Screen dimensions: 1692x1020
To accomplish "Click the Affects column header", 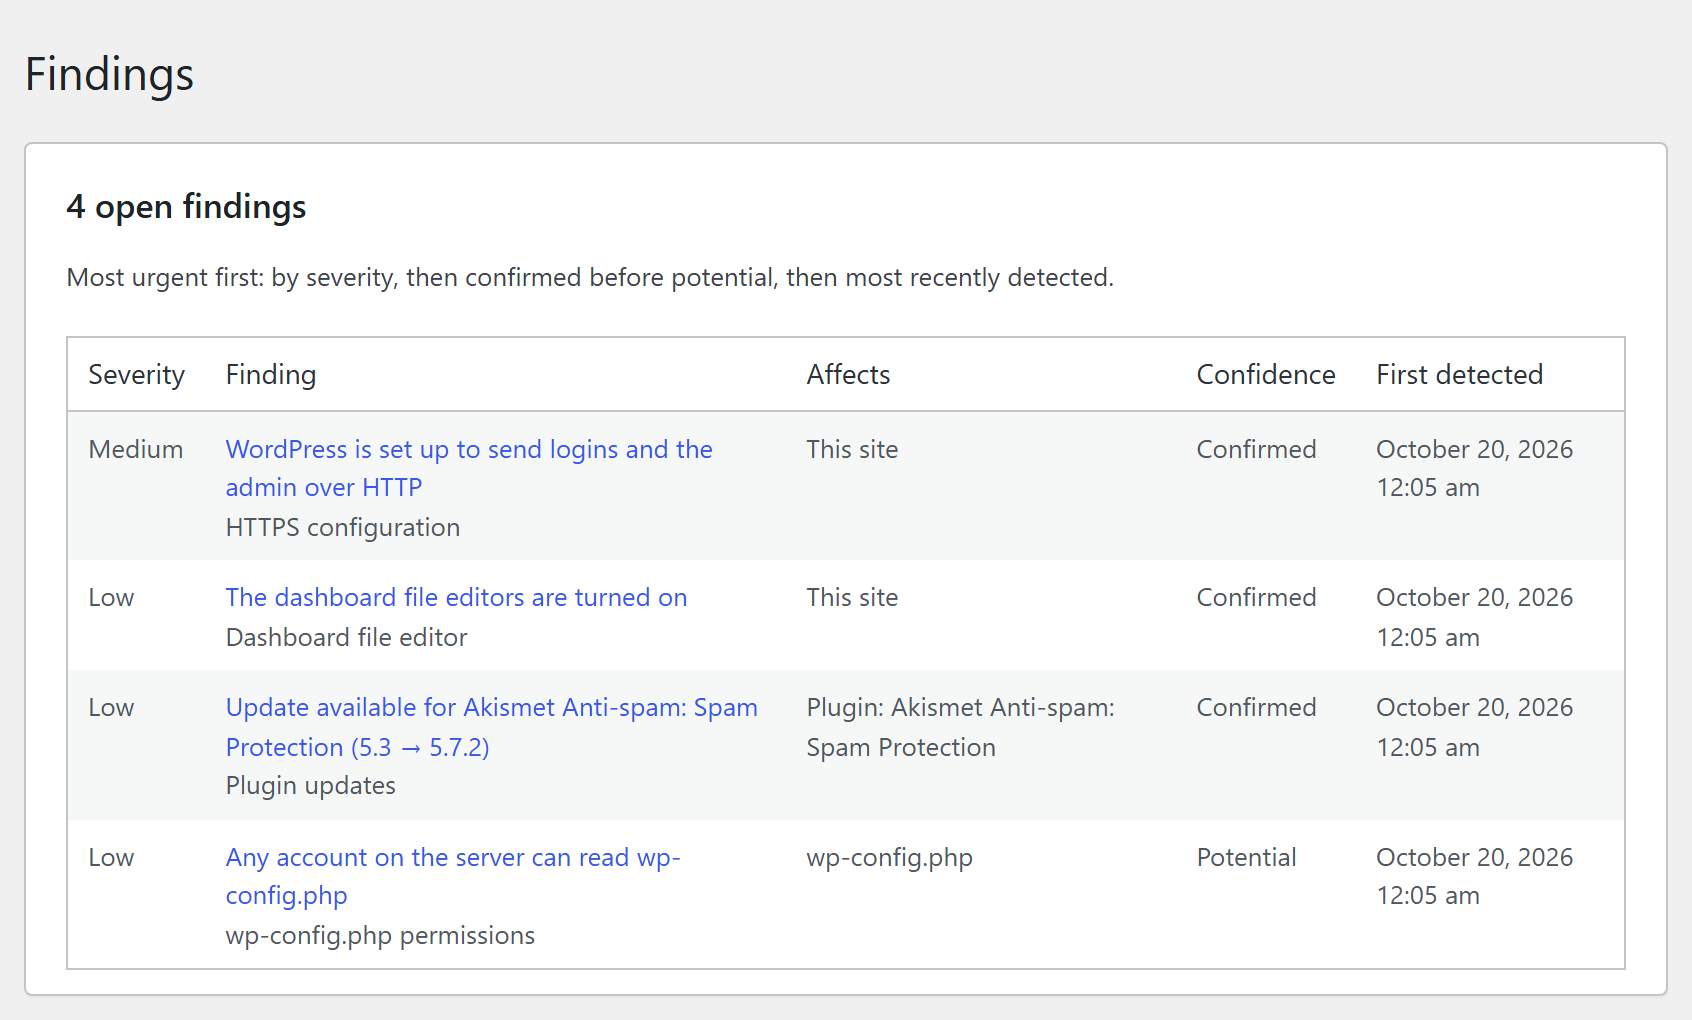I will (x=848, y=374).
